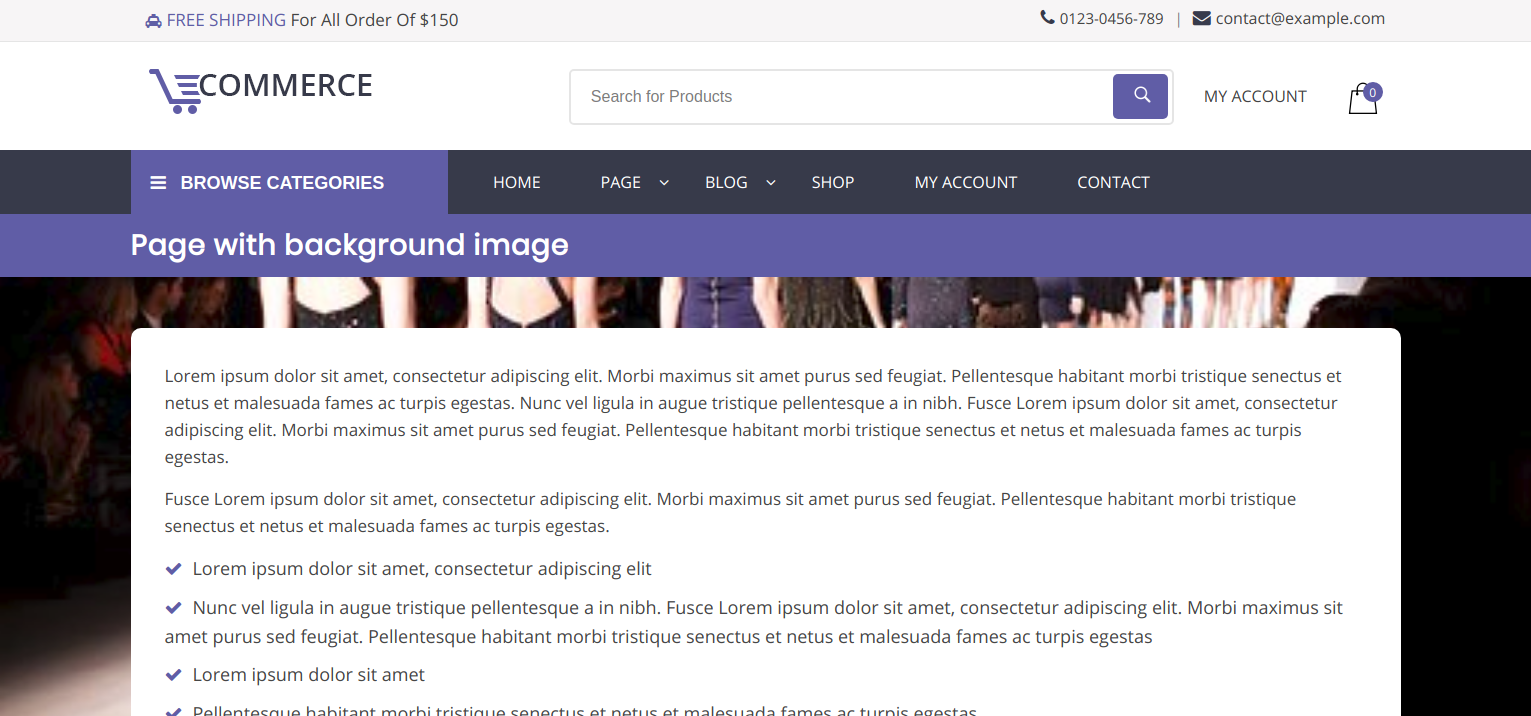
Task: Click the cart count badge showing 0
Action: 1373,92
